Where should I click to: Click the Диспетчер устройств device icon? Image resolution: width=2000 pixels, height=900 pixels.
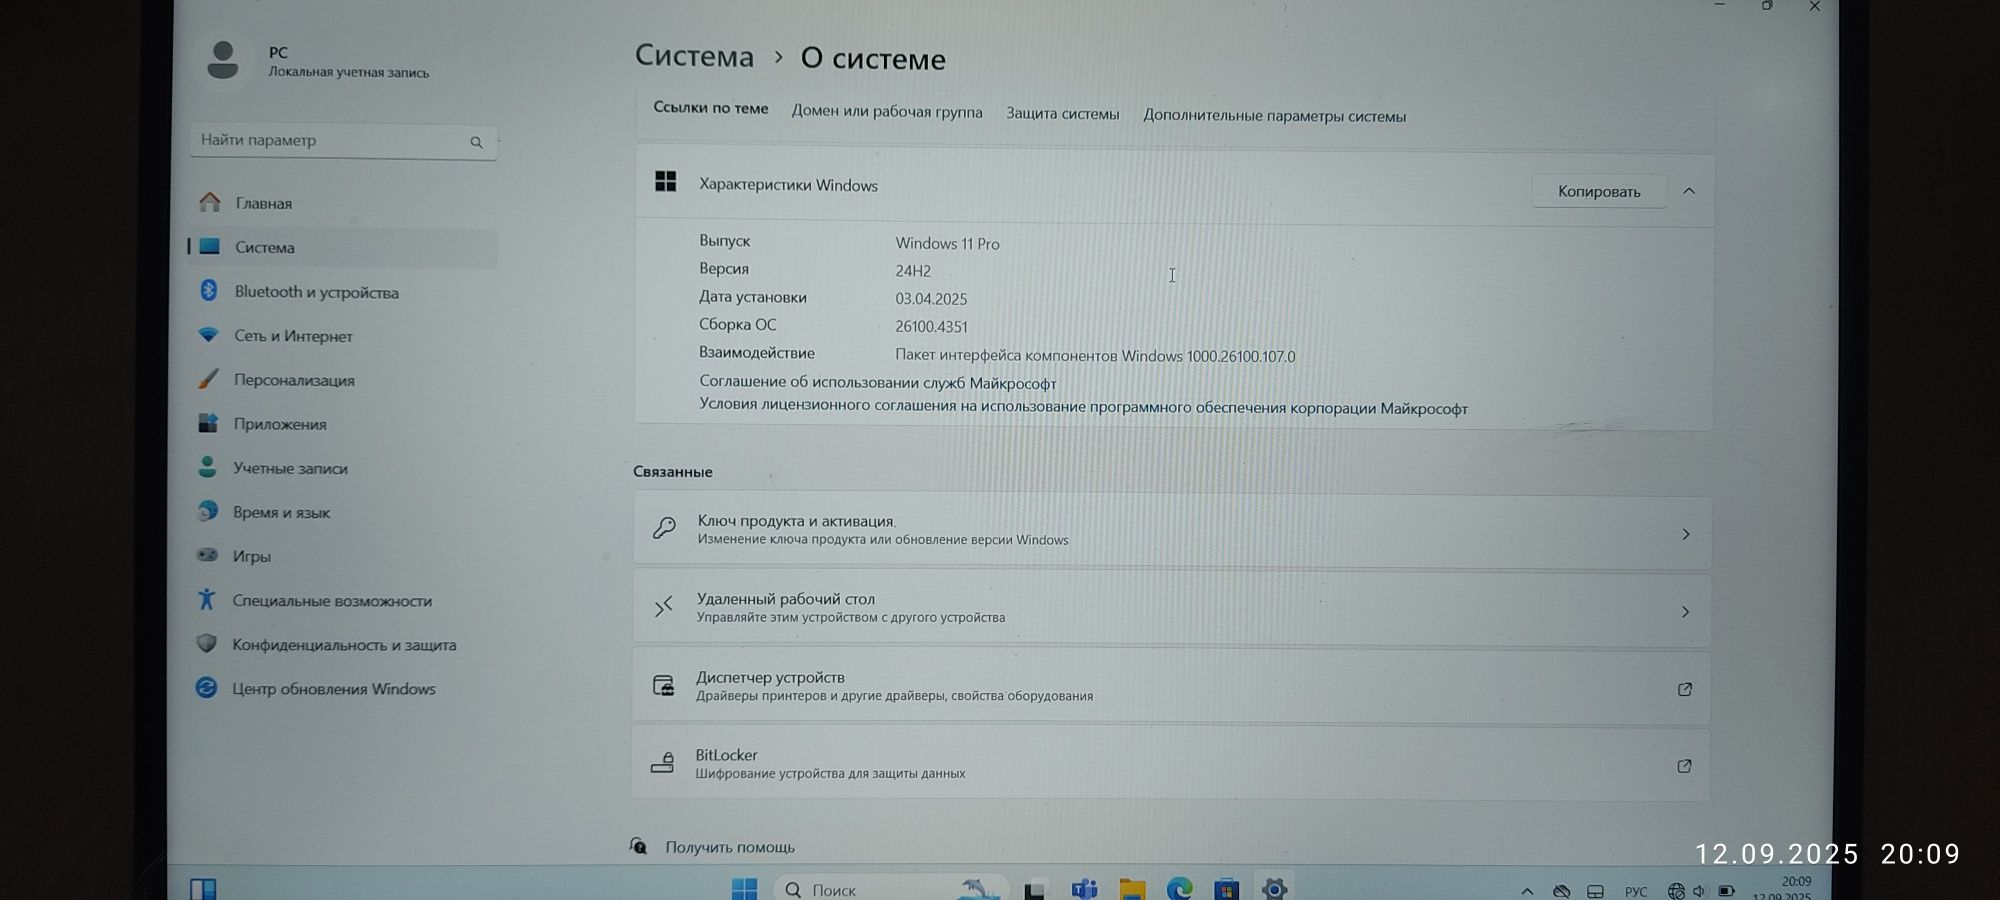[663, 685]
